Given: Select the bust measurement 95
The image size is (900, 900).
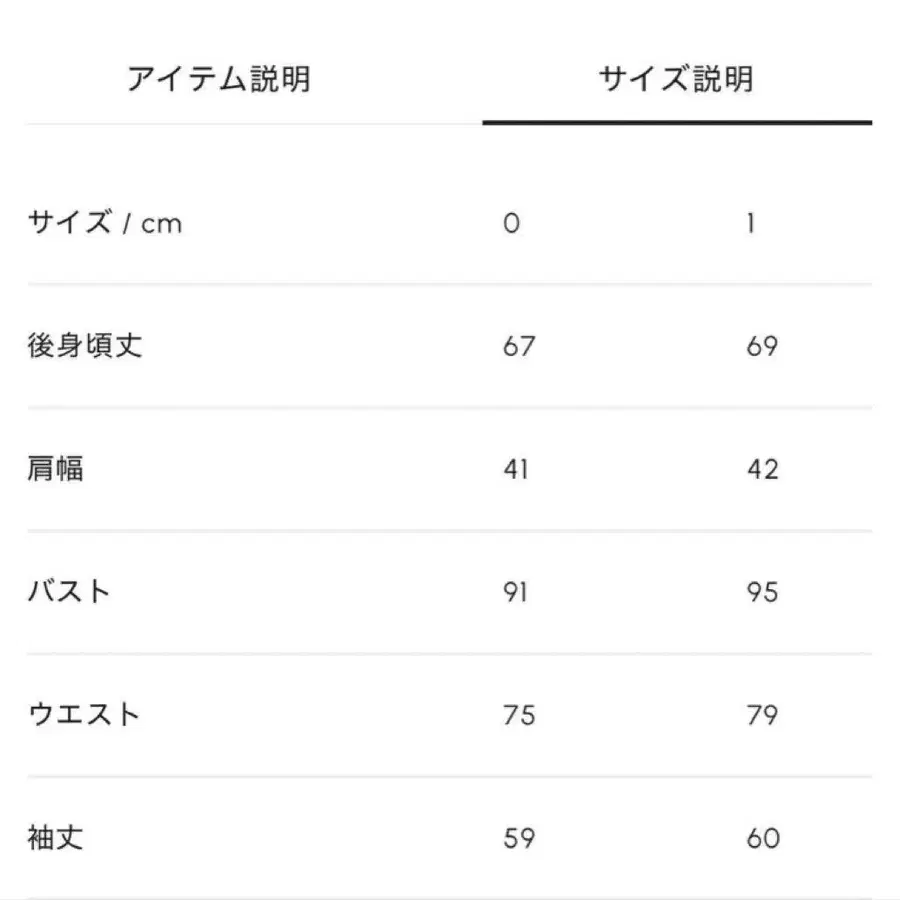Looking at the screenshot, I should coord(764,592).
